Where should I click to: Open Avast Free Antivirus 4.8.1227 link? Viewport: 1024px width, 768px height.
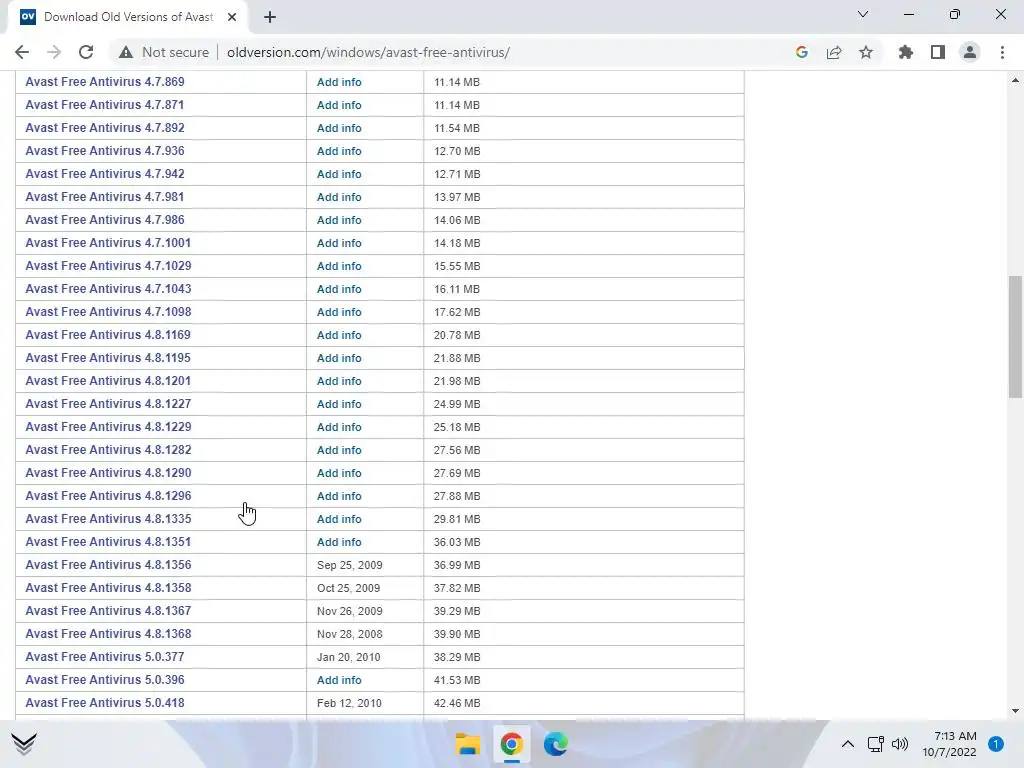coord(108,404)
